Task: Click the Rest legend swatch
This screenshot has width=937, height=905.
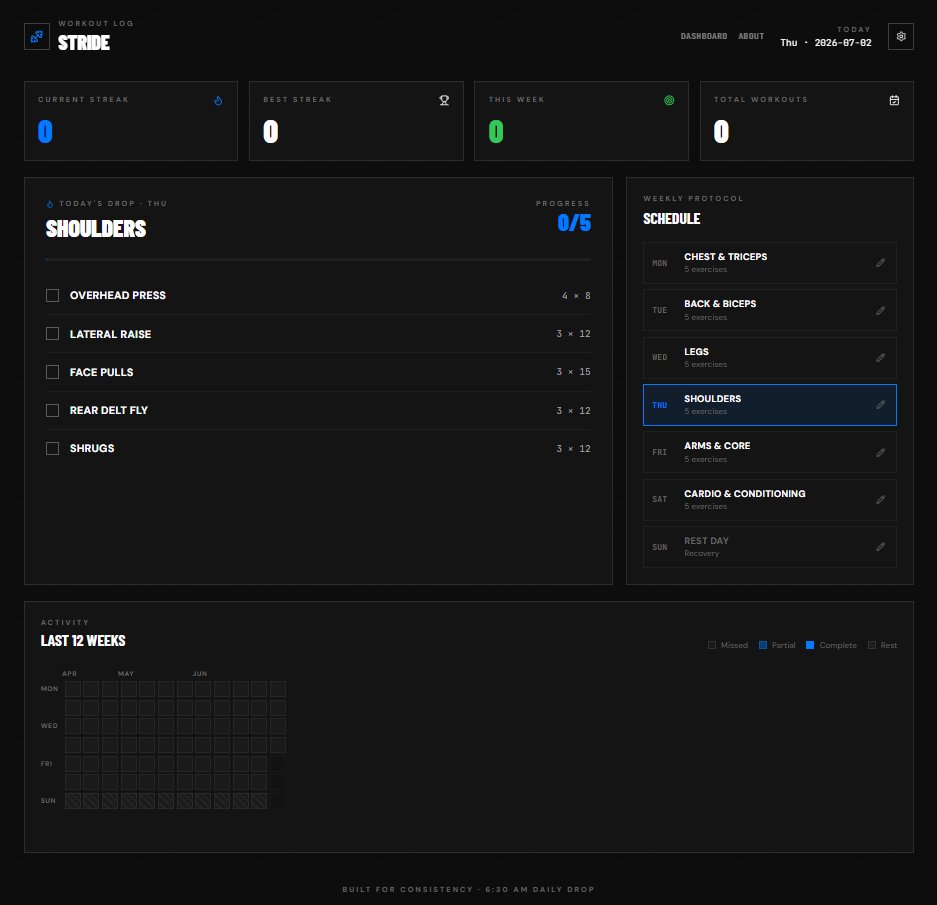Action: 872,645
